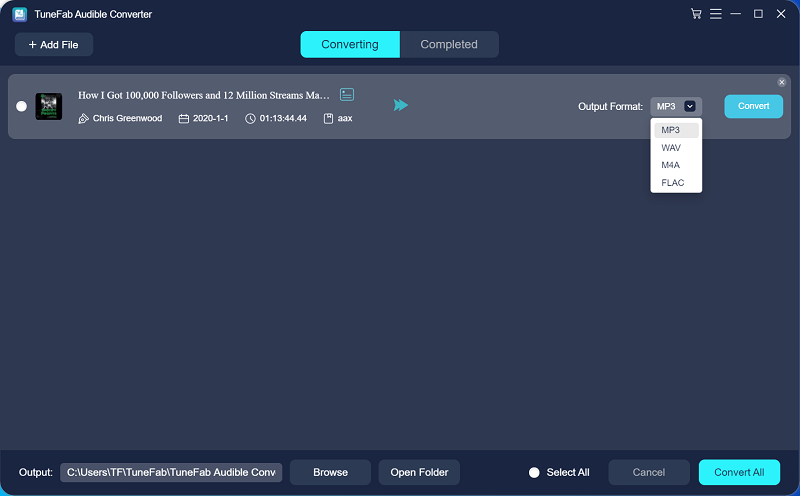Click the author icon beside Chris Greenwood
The width and height of the screenshot is (800, 496).
(84, 118)
